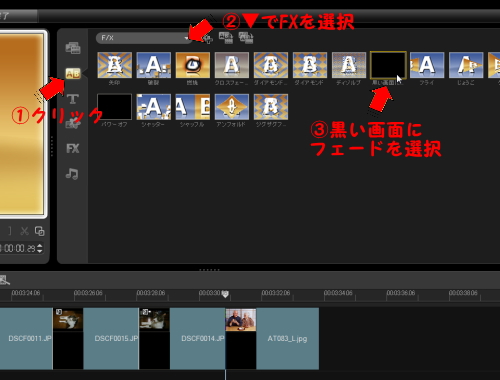Choose the パワーオフ black thumbnail

point(114,107)
